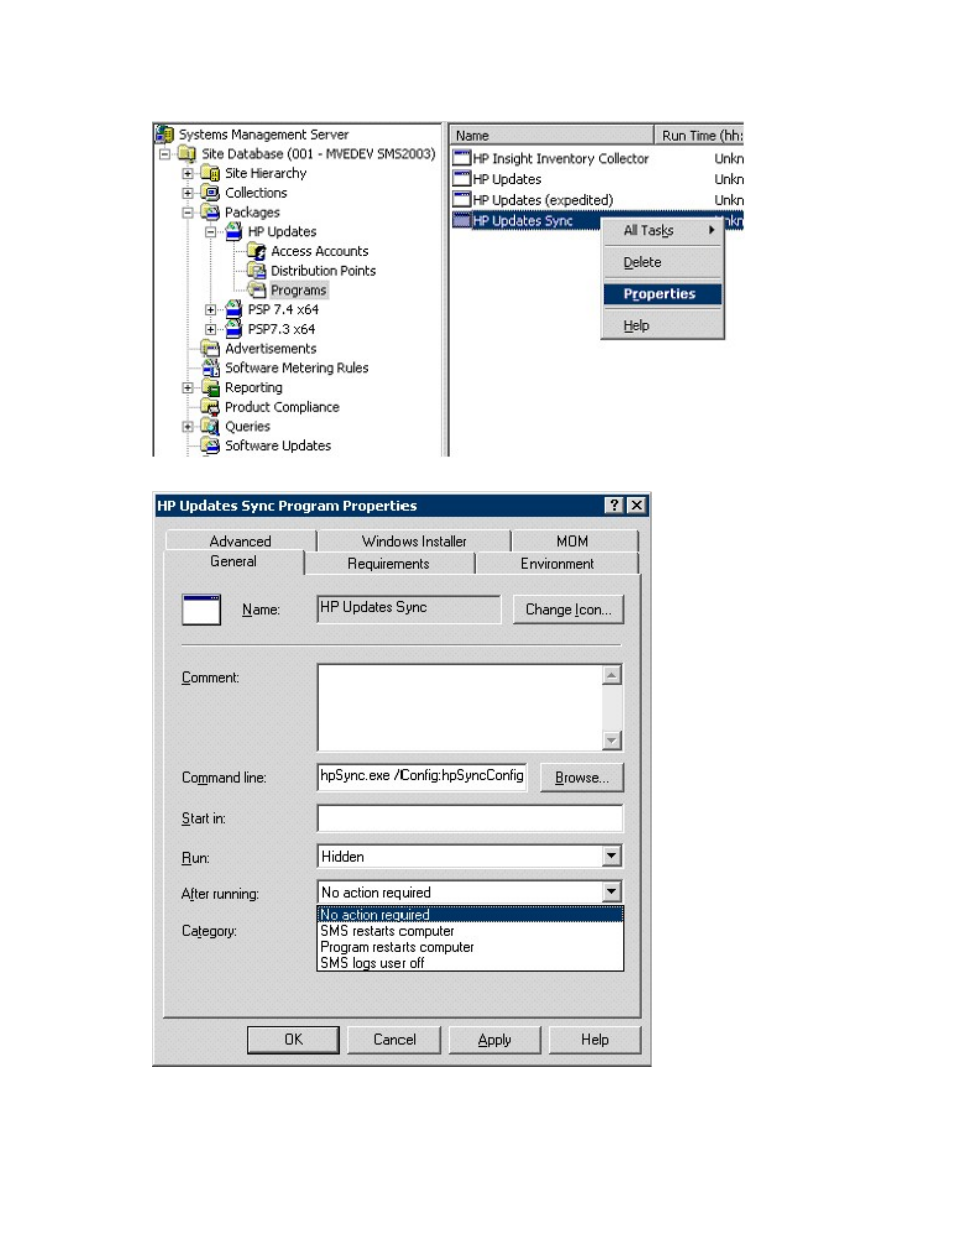This screenshot has width=954, height=1235.
Task: Expand the PSP 7.4 x64 node
Action: (210, 310)
